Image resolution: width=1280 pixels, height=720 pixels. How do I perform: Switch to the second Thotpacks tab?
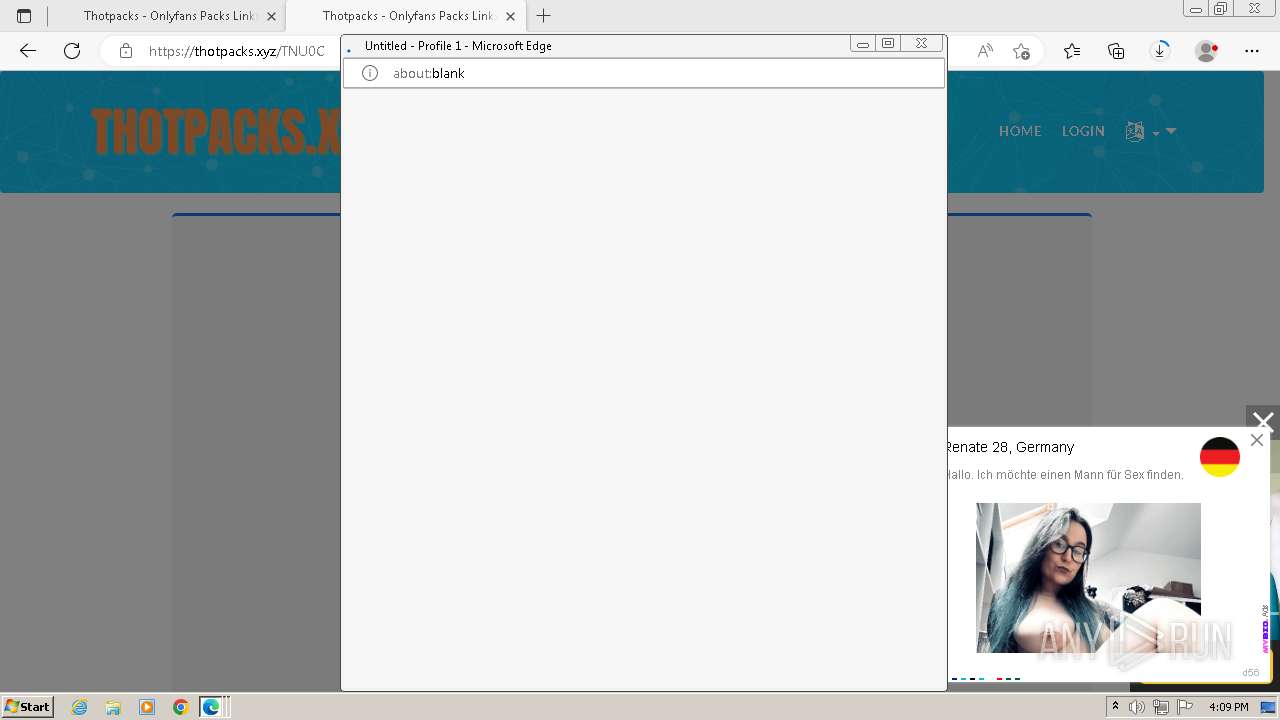[x=406, y=16]
